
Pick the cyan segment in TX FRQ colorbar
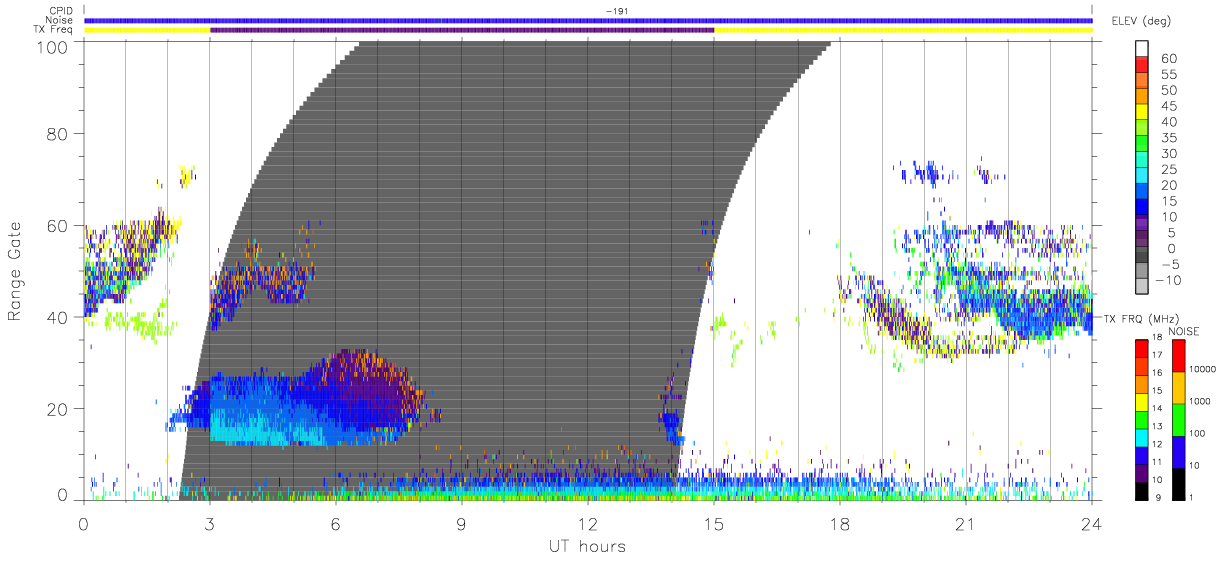[x=1140, y=436]
